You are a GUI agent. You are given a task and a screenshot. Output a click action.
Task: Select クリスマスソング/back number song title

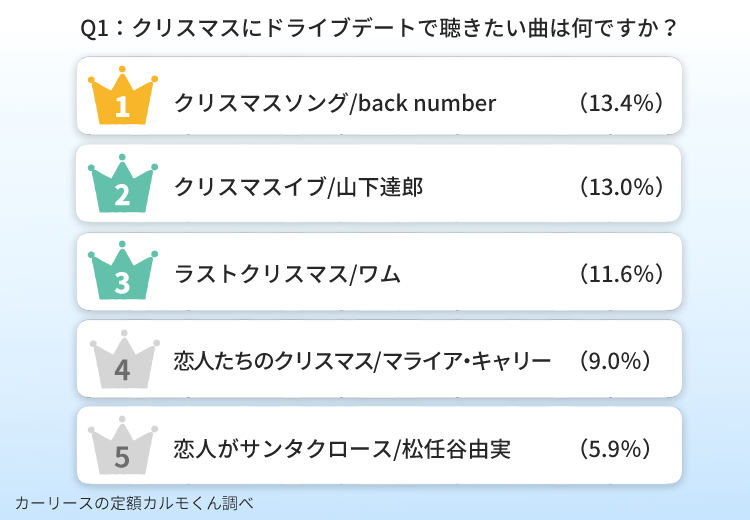[x=335, y=103]
